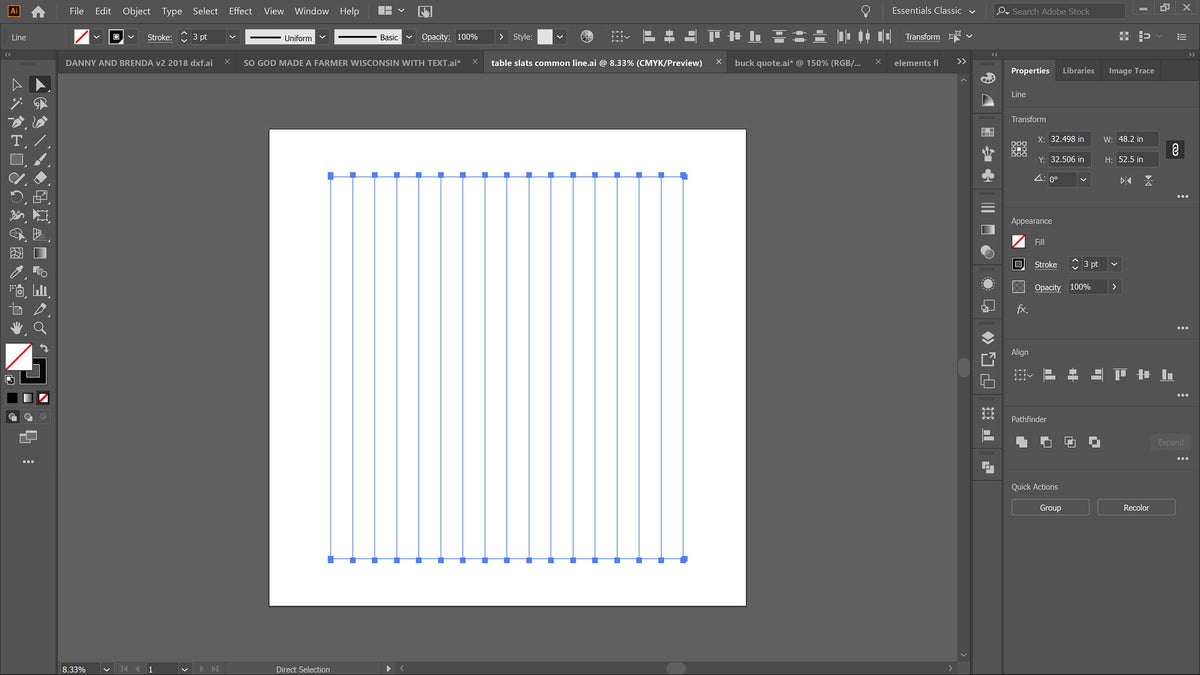Set fill to None in toolbar
This screenshot has height=675, width=1200.
pyautogui.click(x=43, y=398)
